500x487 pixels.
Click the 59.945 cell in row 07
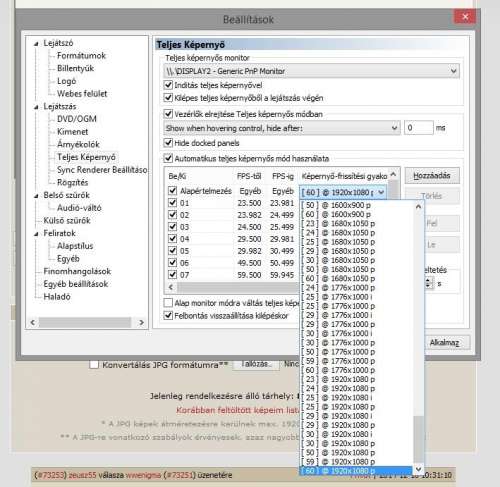coord(282,275)
